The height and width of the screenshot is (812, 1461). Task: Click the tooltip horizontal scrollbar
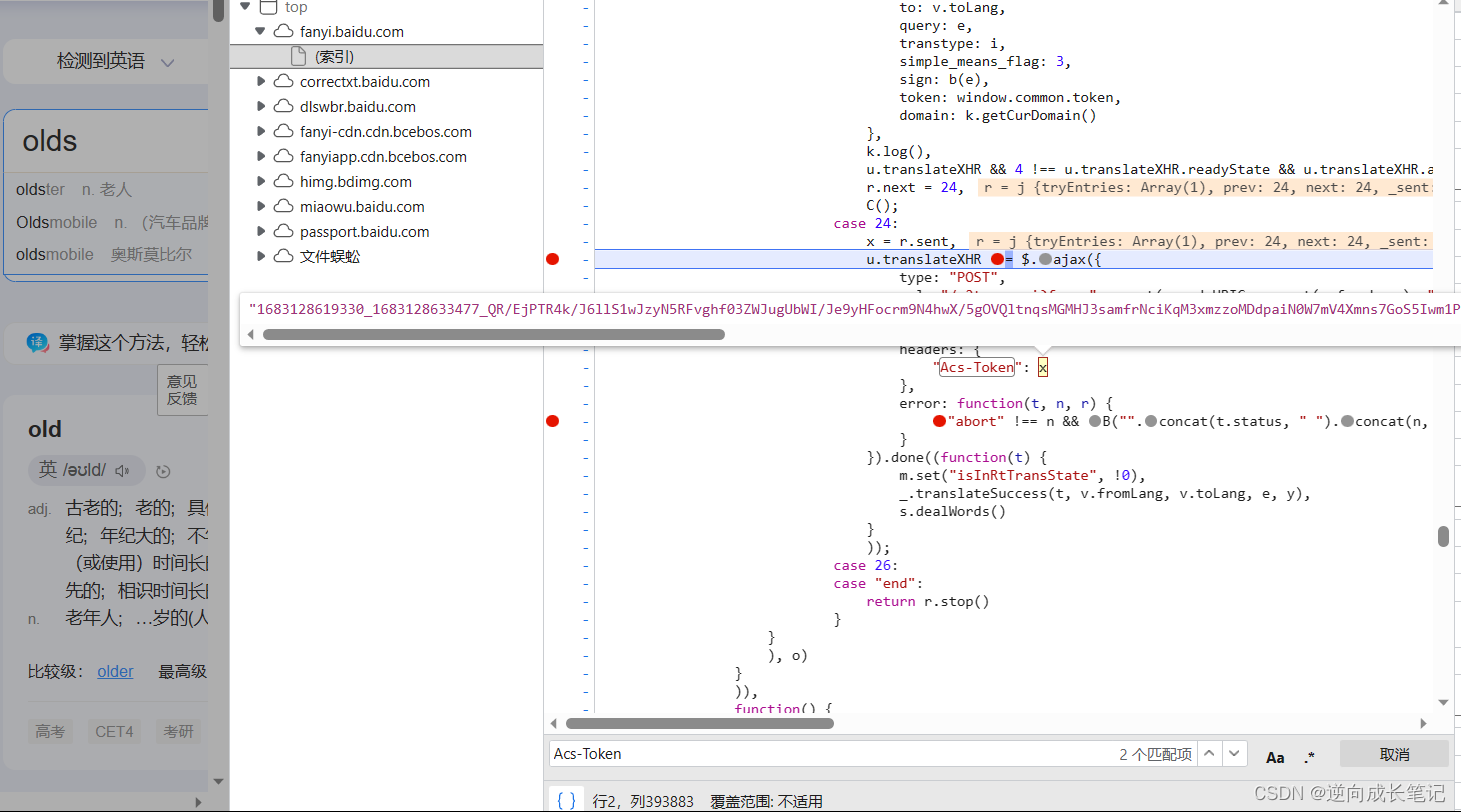pyautogui.click(x=493, y=334)
